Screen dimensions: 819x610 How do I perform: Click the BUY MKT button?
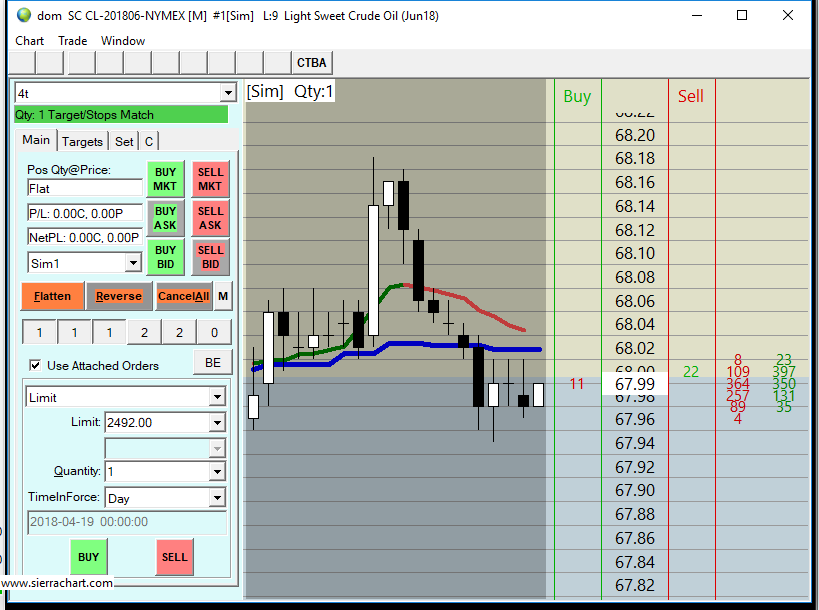pyautogui.click(x=165, y=179)
